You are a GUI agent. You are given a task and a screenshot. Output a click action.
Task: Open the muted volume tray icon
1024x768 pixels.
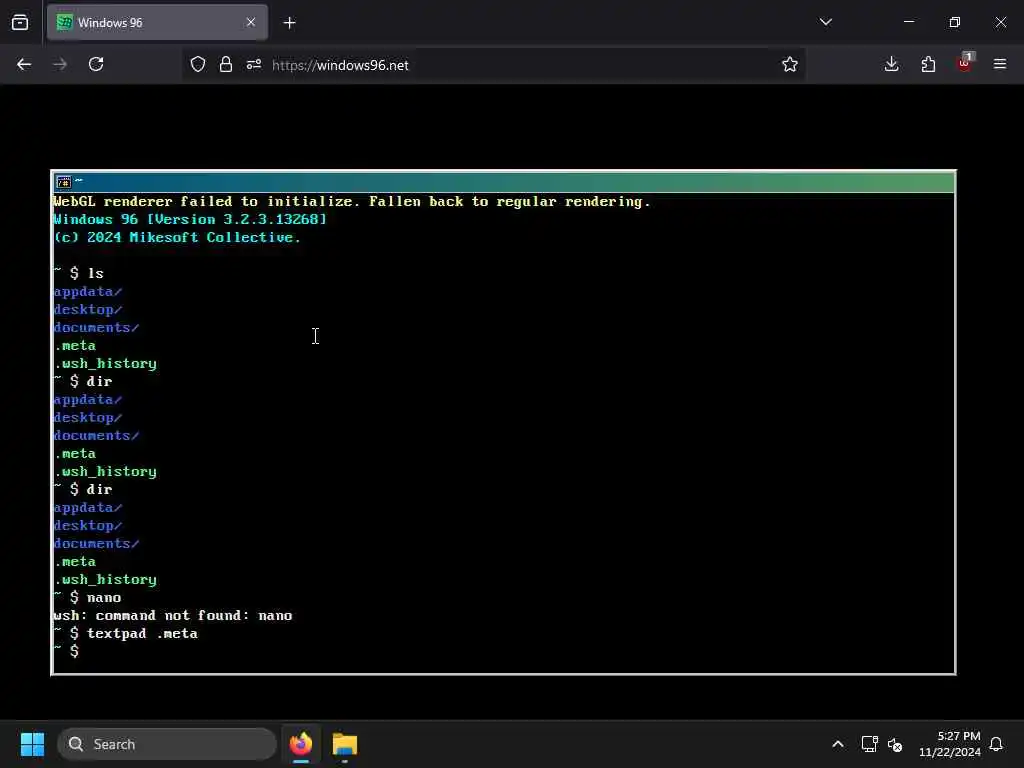coord(895,744)
